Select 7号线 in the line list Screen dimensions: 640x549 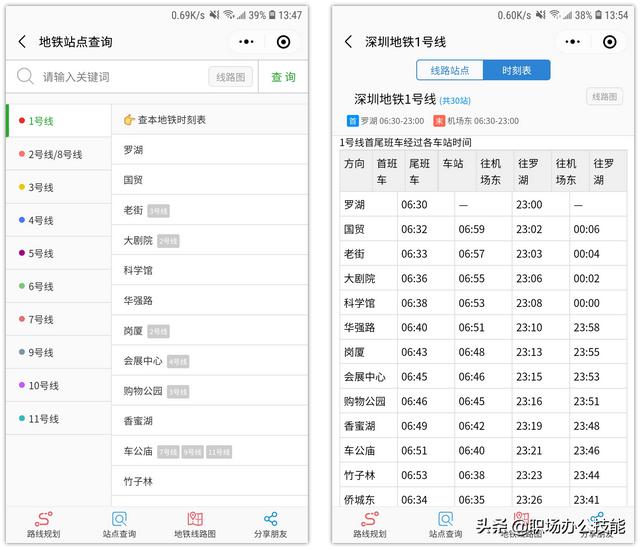coord(59,319)
